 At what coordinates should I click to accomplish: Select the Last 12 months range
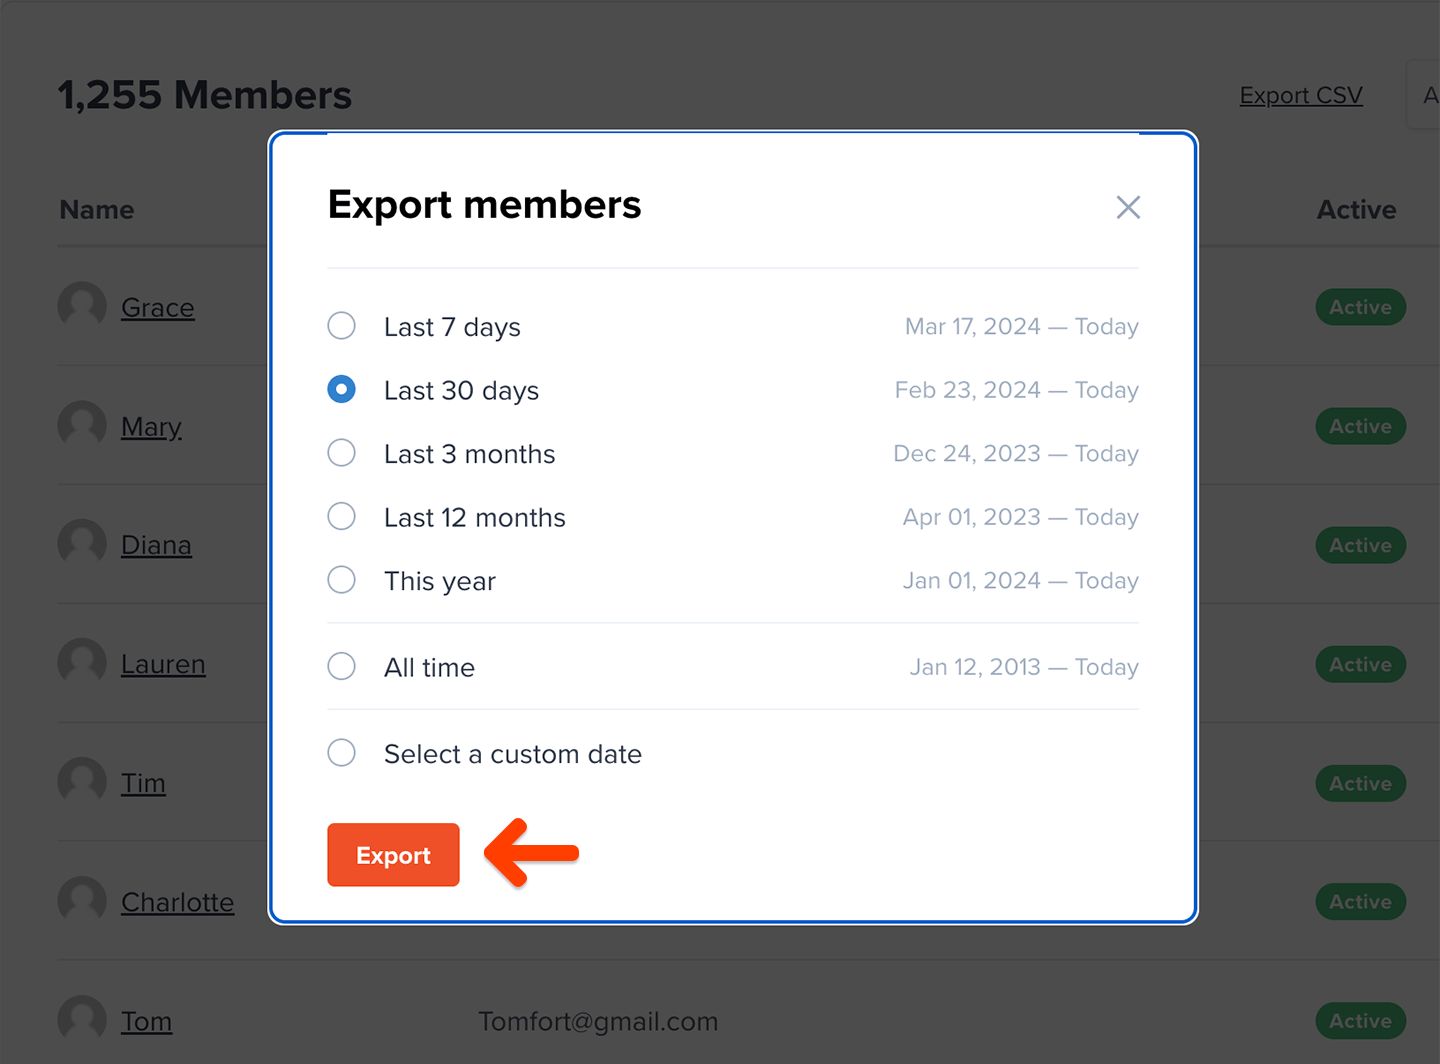pos(341,516)
